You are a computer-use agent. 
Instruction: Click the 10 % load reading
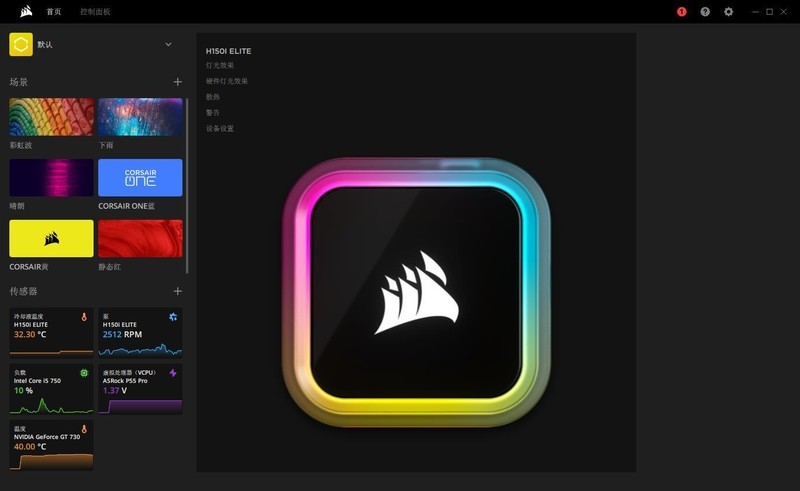[x=23, y=390]
